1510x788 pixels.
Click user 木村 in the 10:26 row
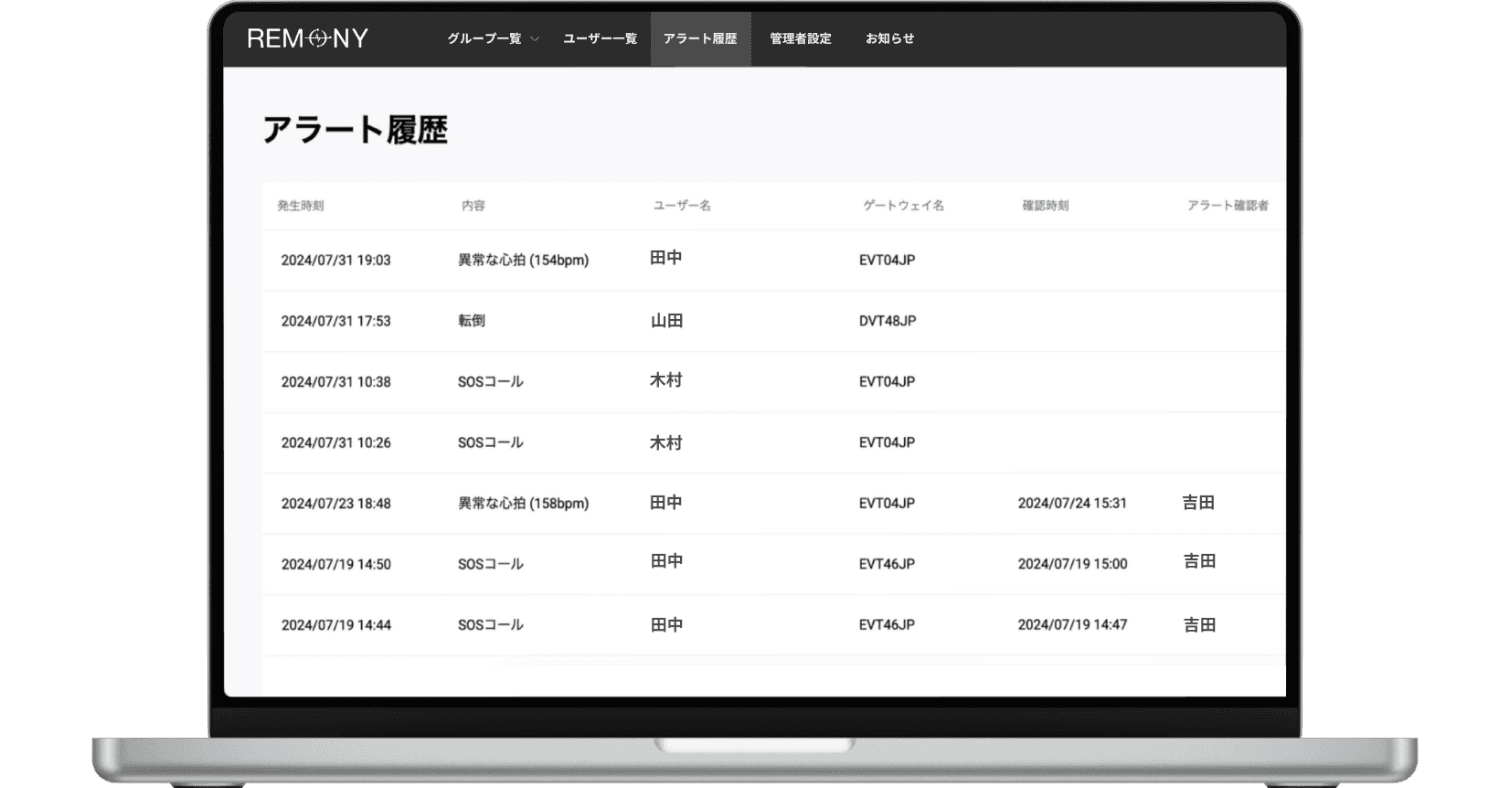click(666, 442)
